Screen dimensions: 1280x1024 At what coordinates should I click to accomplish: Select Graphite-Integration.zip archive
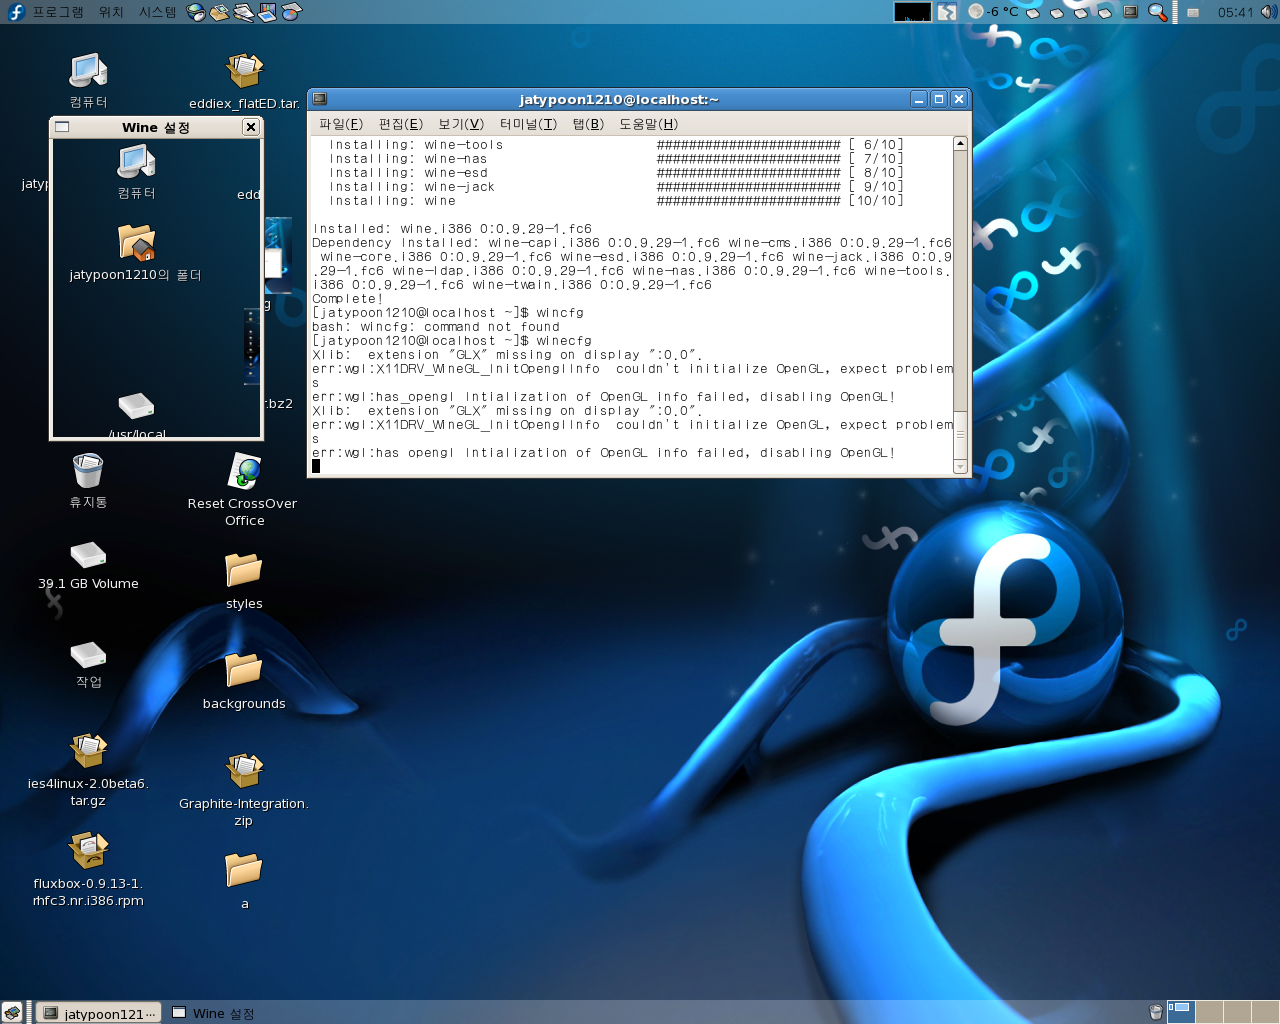click(244, 790)
